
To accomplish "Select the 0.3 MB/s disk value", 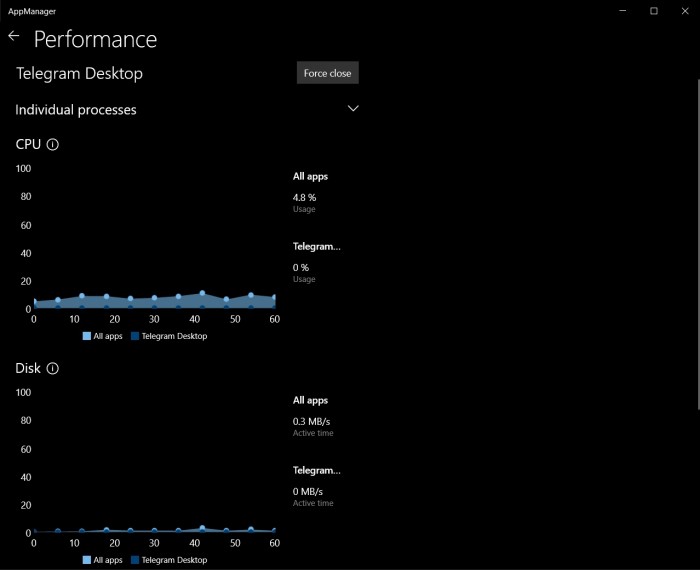I will tap(312, 421).
